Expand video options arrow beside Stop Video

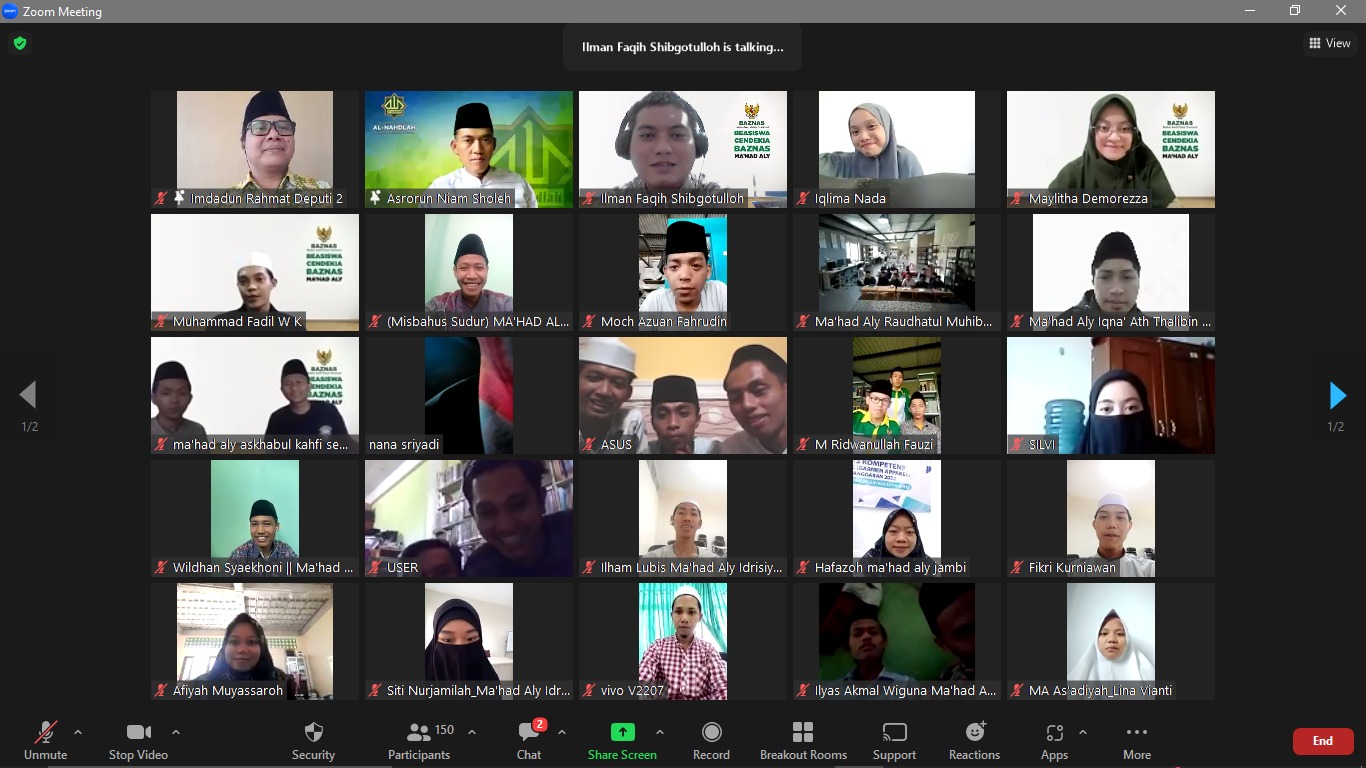click(x=176, y=732)
